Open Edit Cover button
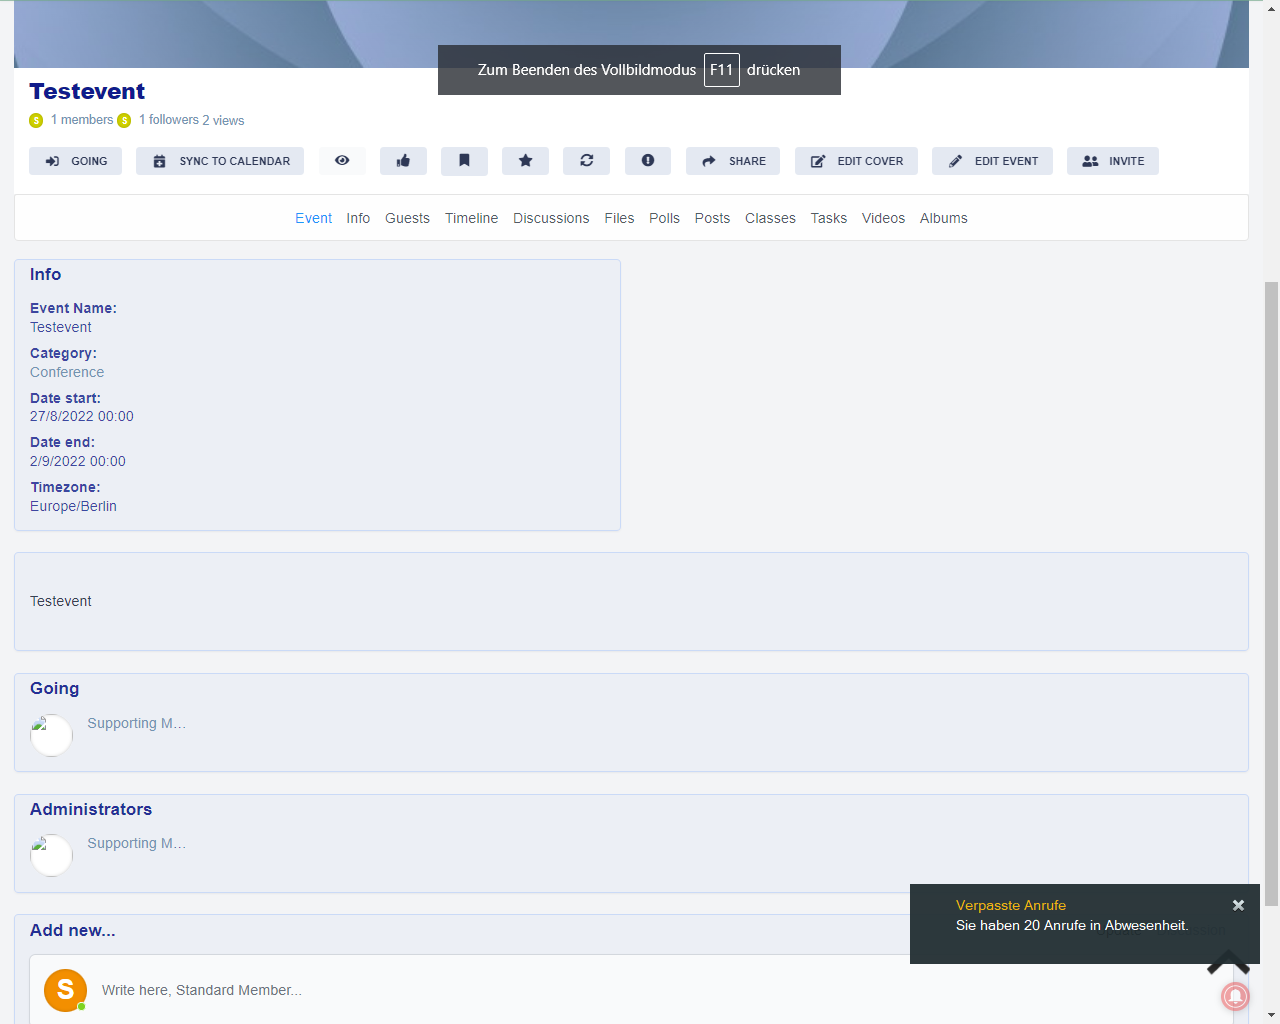 pos(856,161)
